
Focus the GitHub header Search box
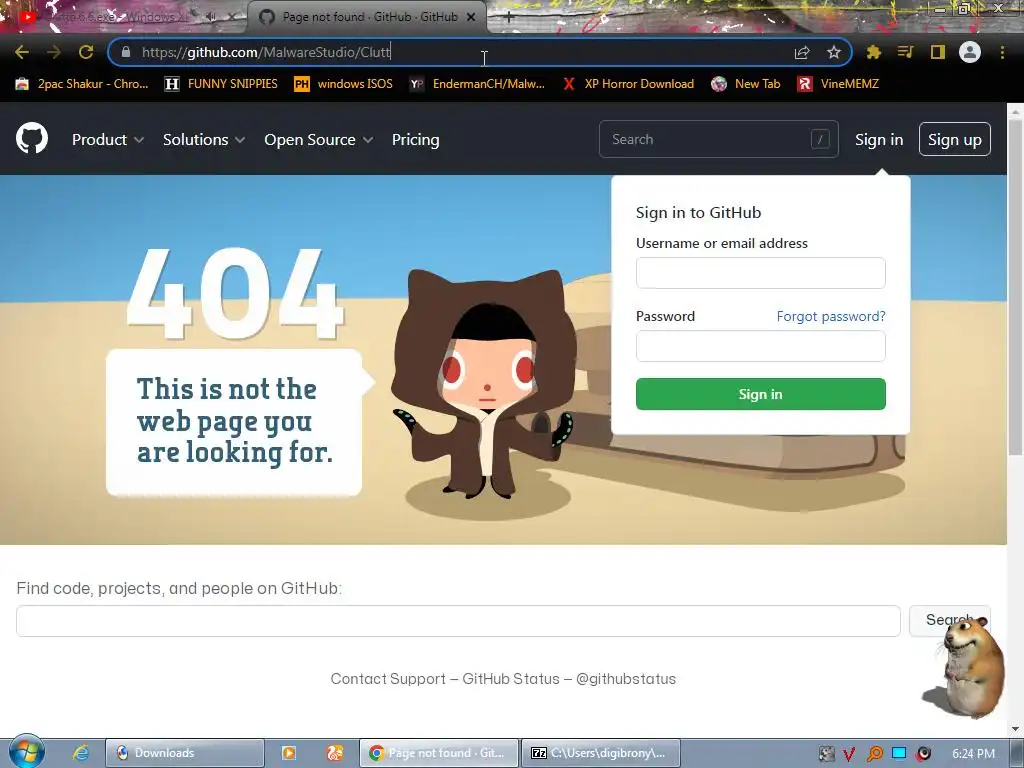[x=718, y=139]
